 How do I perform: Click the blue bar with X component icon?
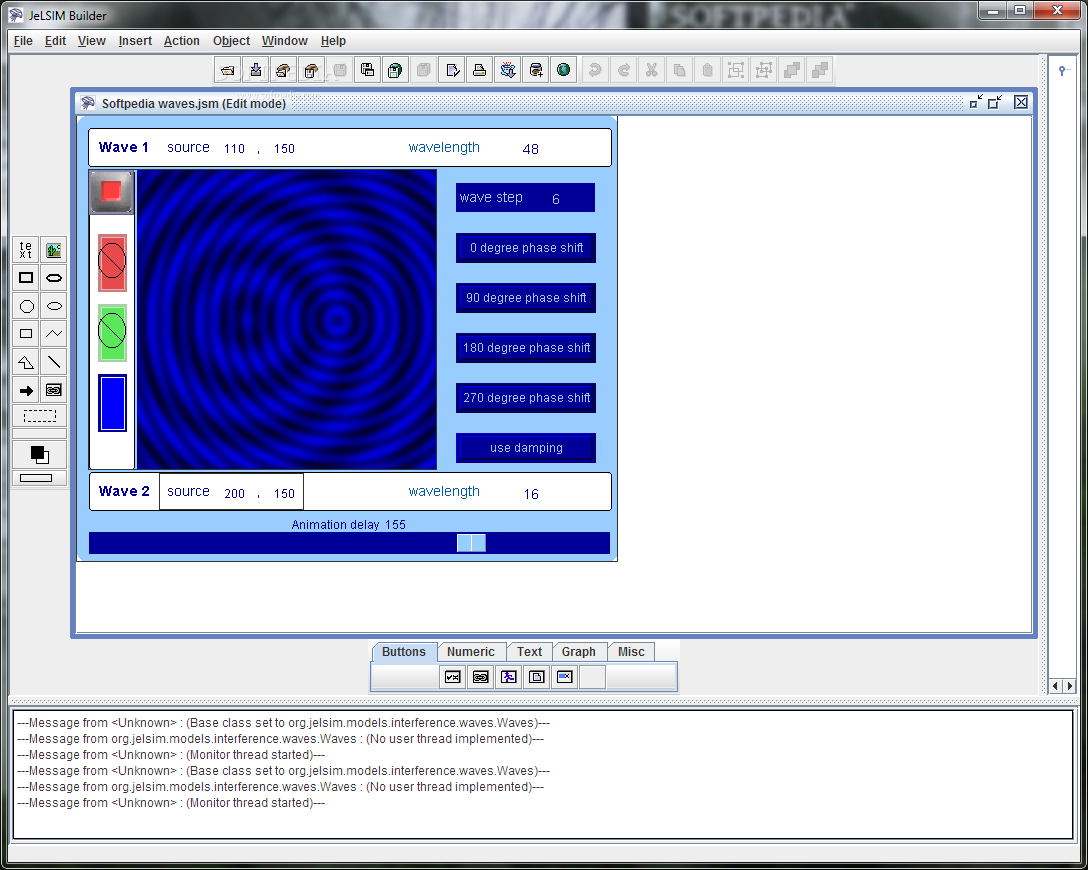pos(565,677)
